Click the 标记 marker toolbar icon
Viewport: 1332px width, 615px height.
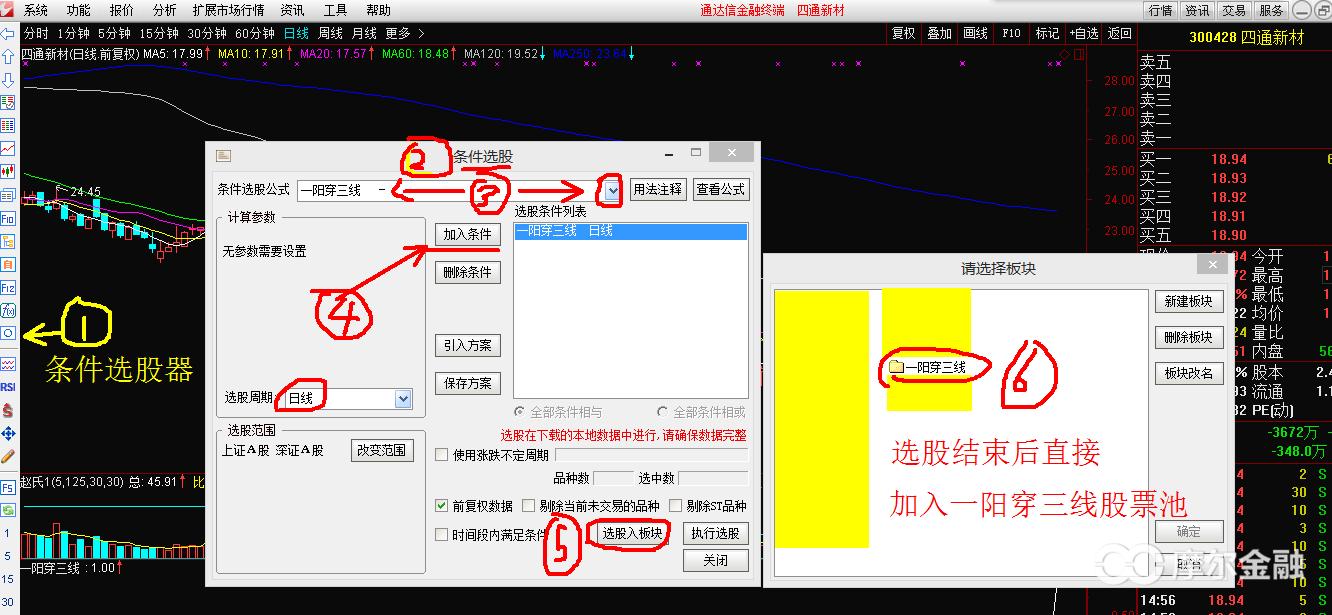[1046, 33]
